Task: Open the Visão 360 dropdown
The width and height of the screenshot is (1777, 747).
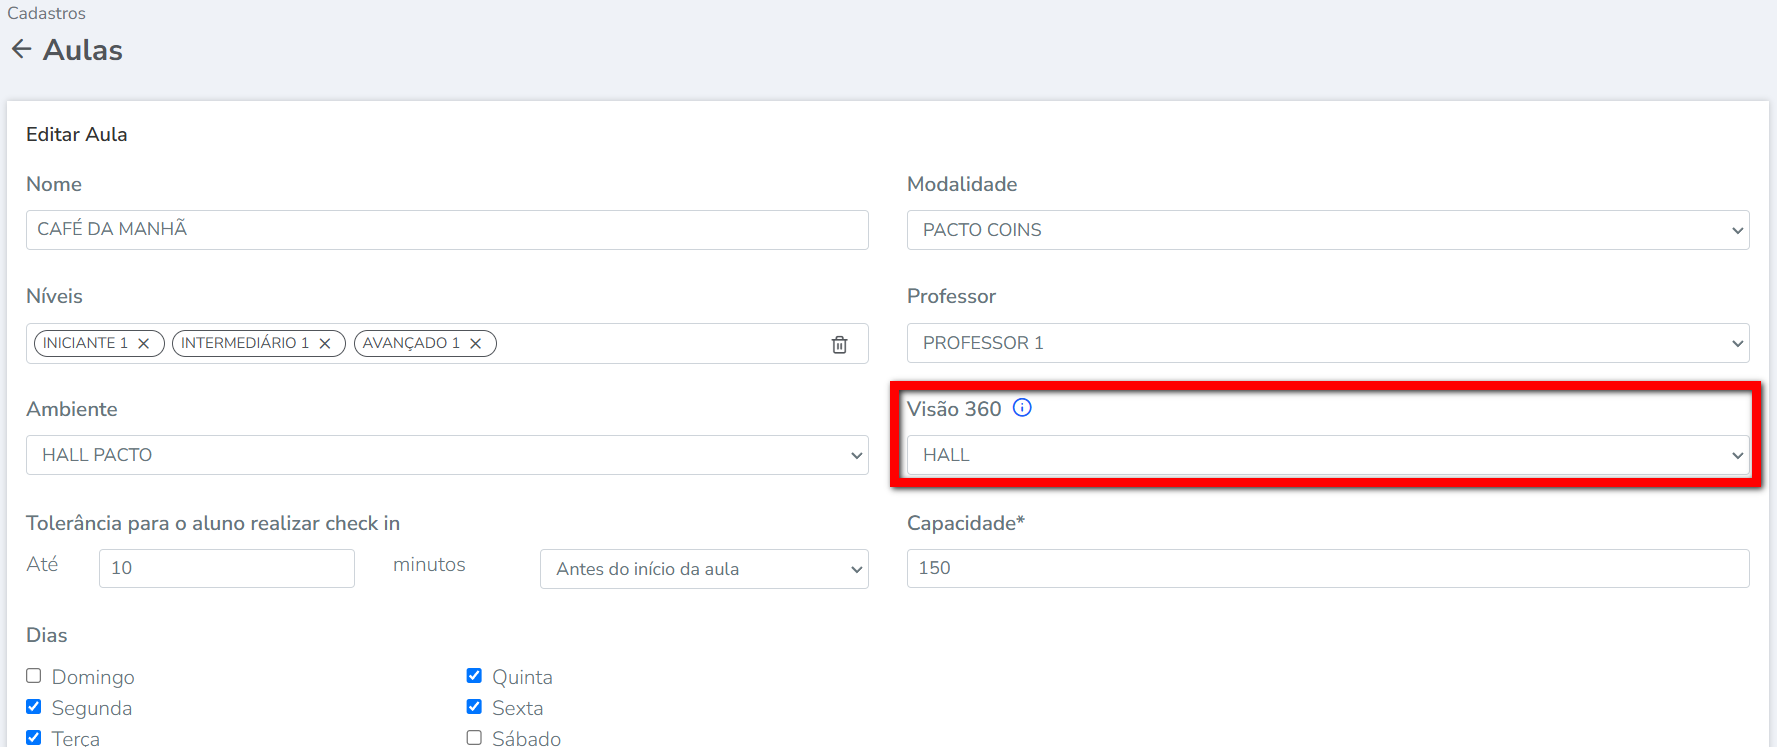Action: [x=1327, y=455]
